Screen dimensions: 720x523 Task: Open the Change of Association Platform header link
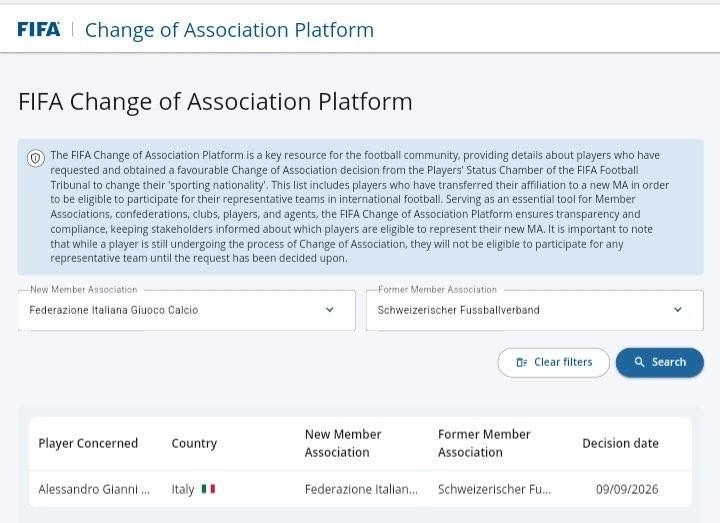(x=229, y=30)
